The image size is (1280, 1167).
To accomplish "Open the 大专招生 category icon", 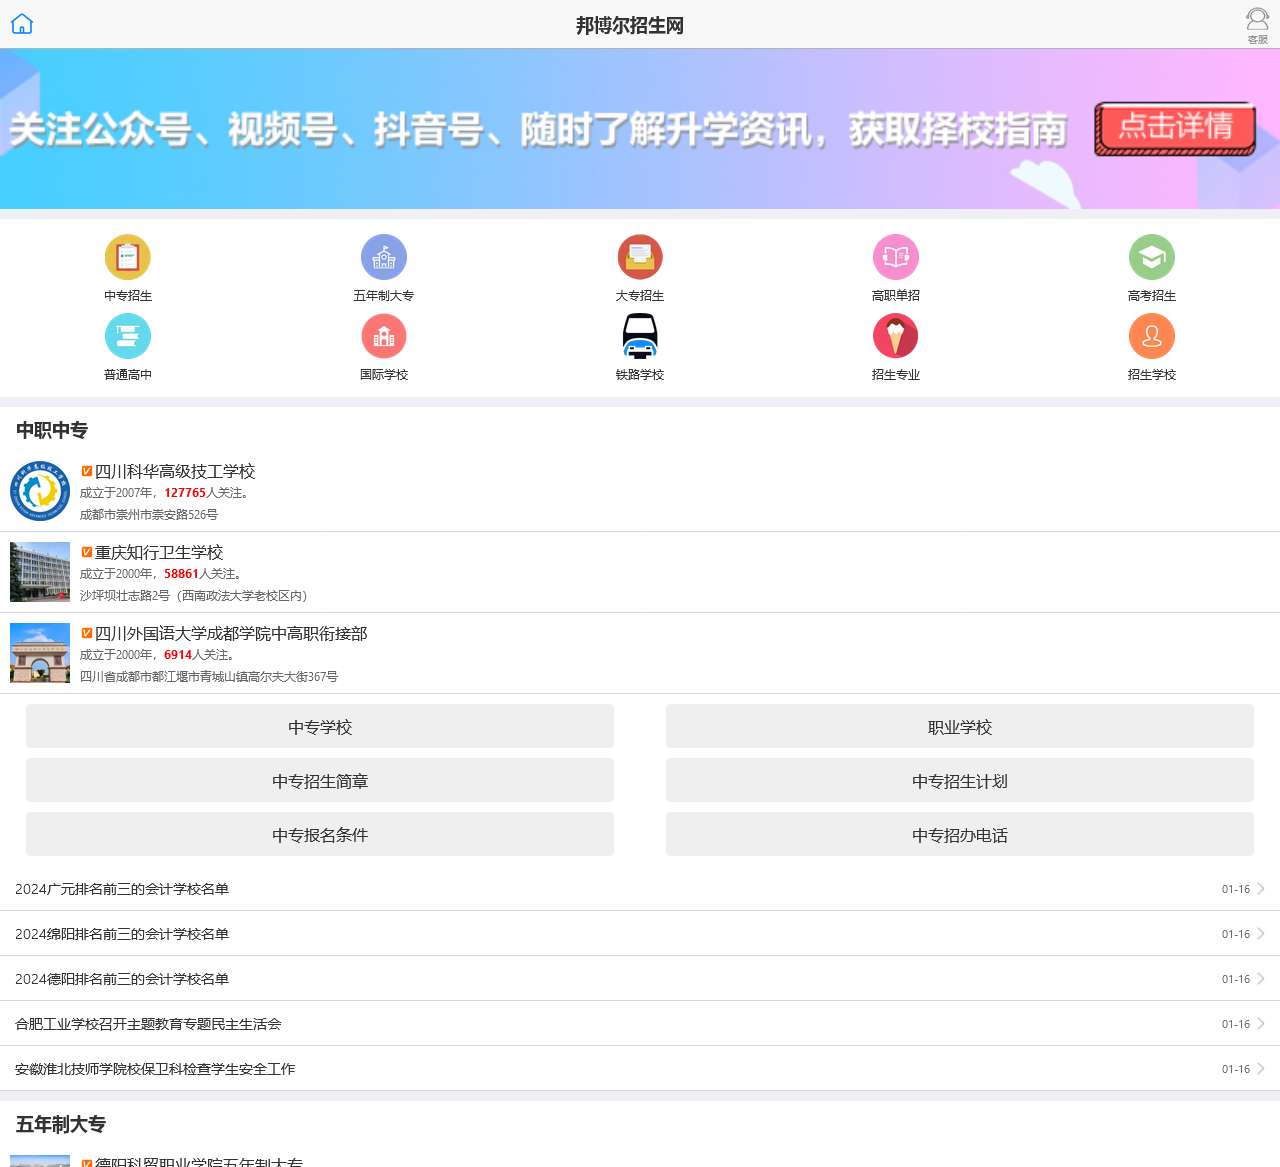I will click(x=640, y=258).
